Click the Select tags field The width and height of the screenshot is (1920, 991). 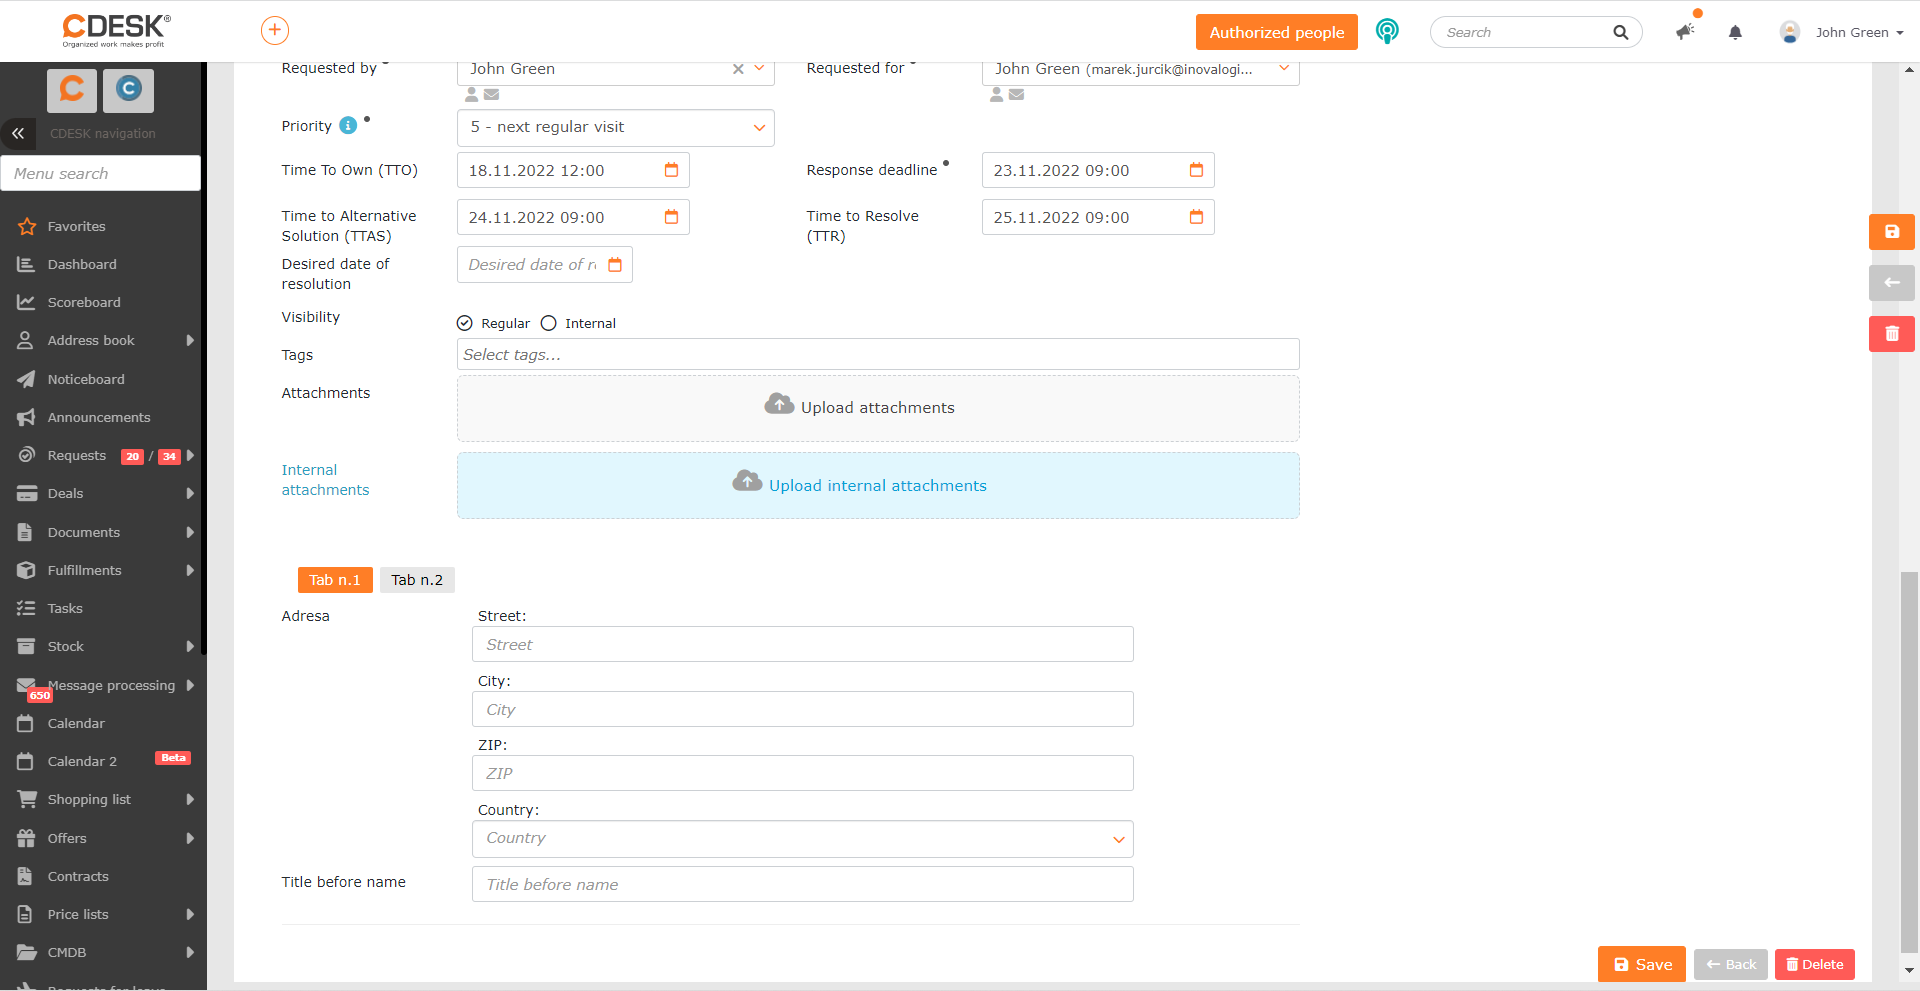(878, 354)
